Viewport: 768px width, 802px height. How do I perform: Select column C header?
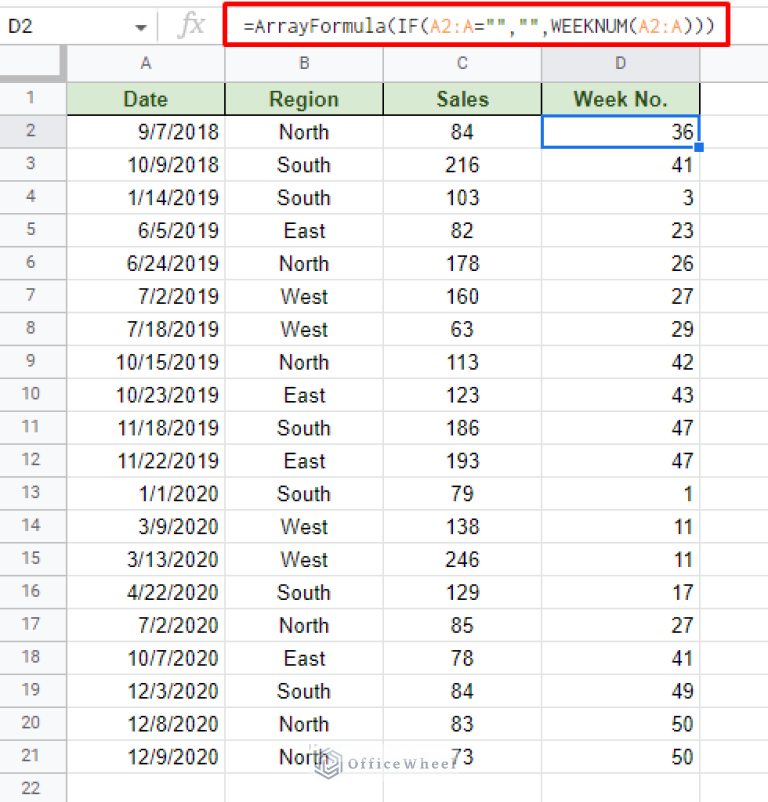pyautogui.click(x=462, y=63)
